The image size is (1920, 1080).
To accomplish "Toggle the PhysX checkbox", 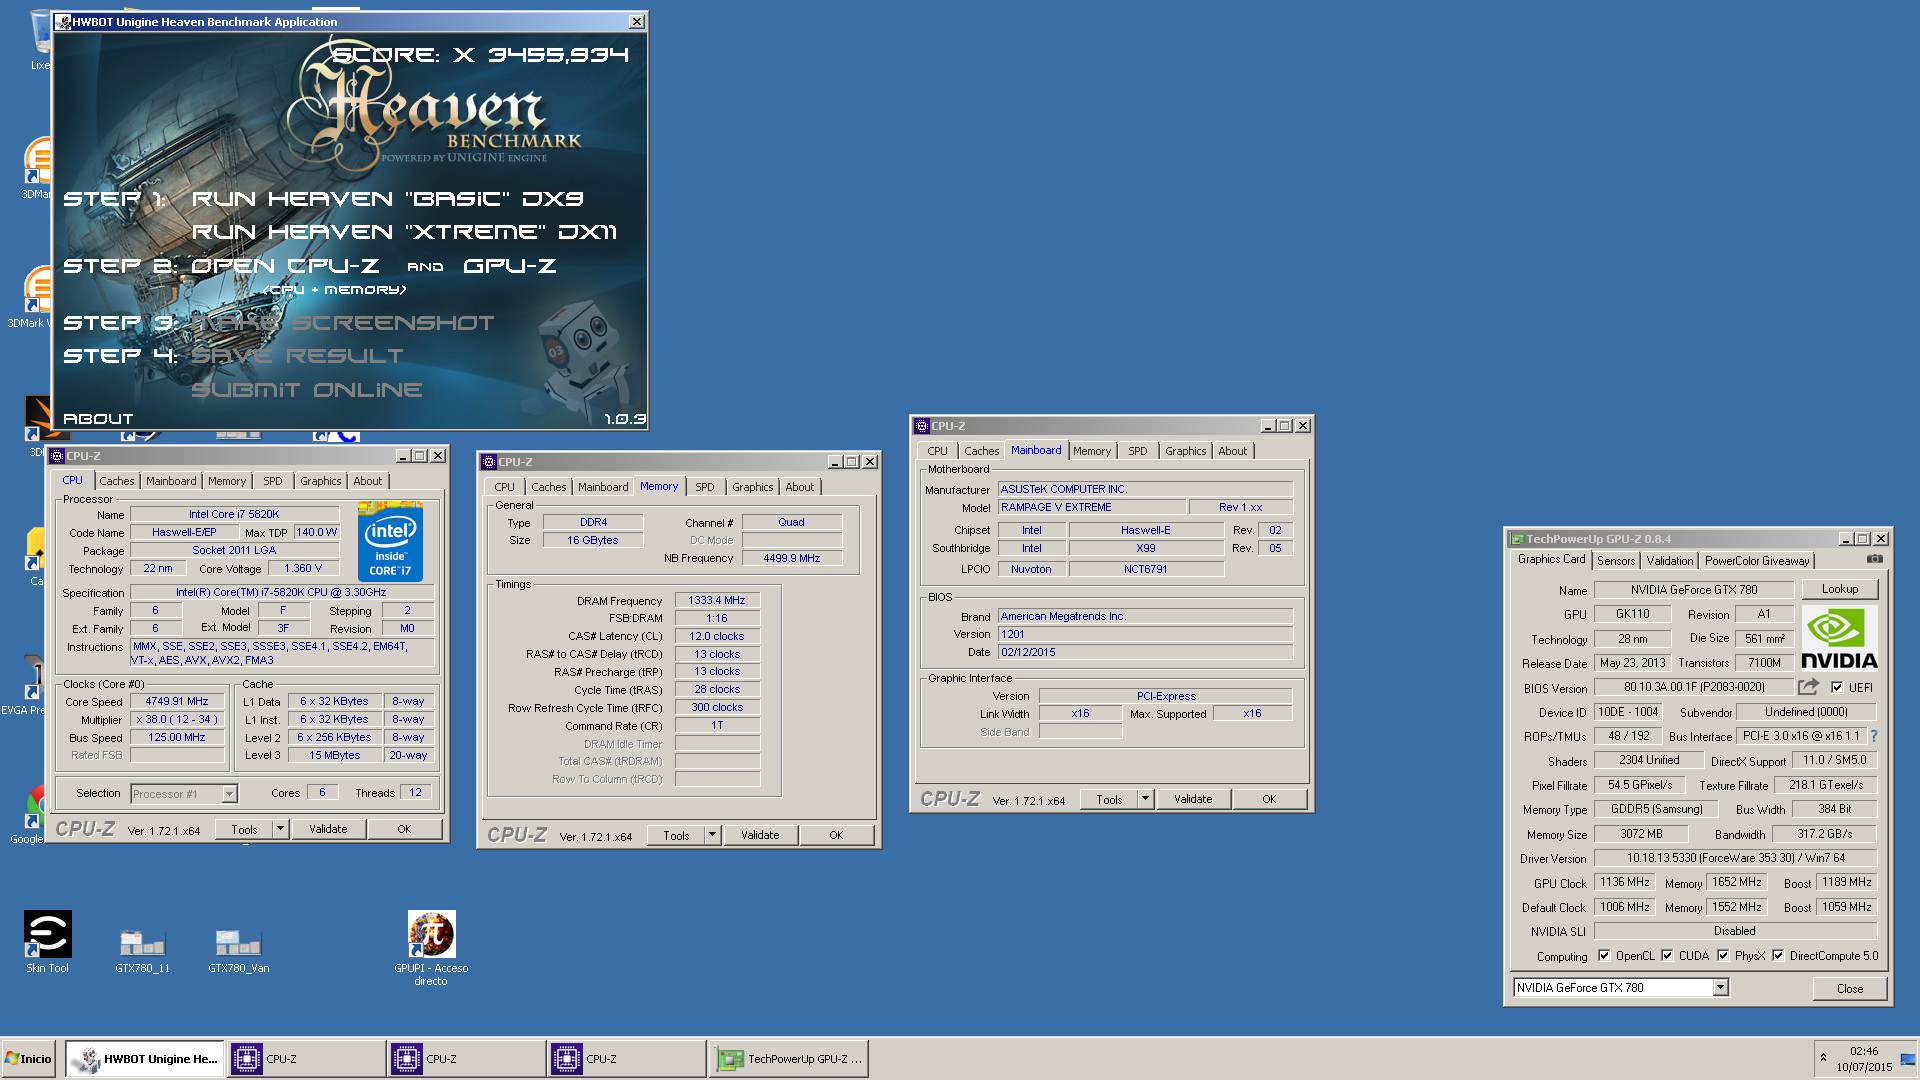I will tap(1723, 955).
